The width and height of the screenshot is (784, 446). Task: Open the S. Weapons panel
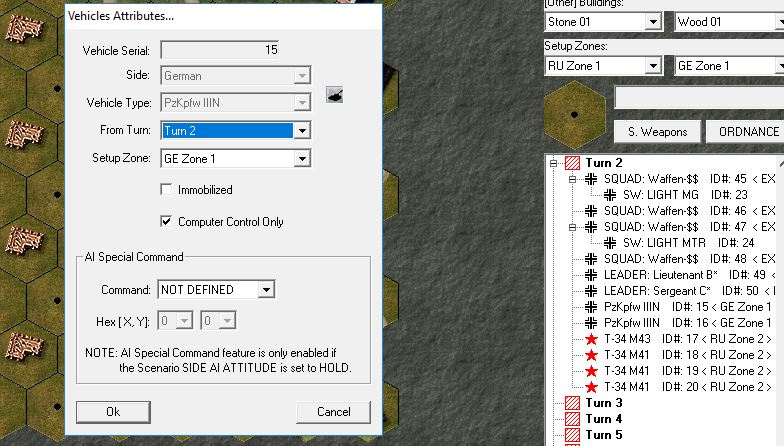[x=657, y=132]
